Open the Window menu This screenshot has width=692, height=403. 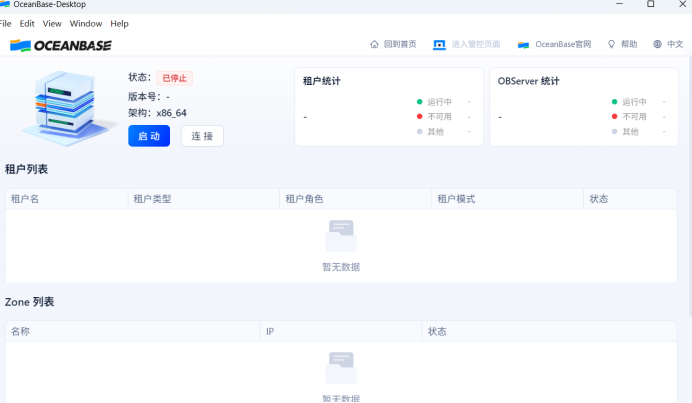pyautogui.click(x=86, y=23)
